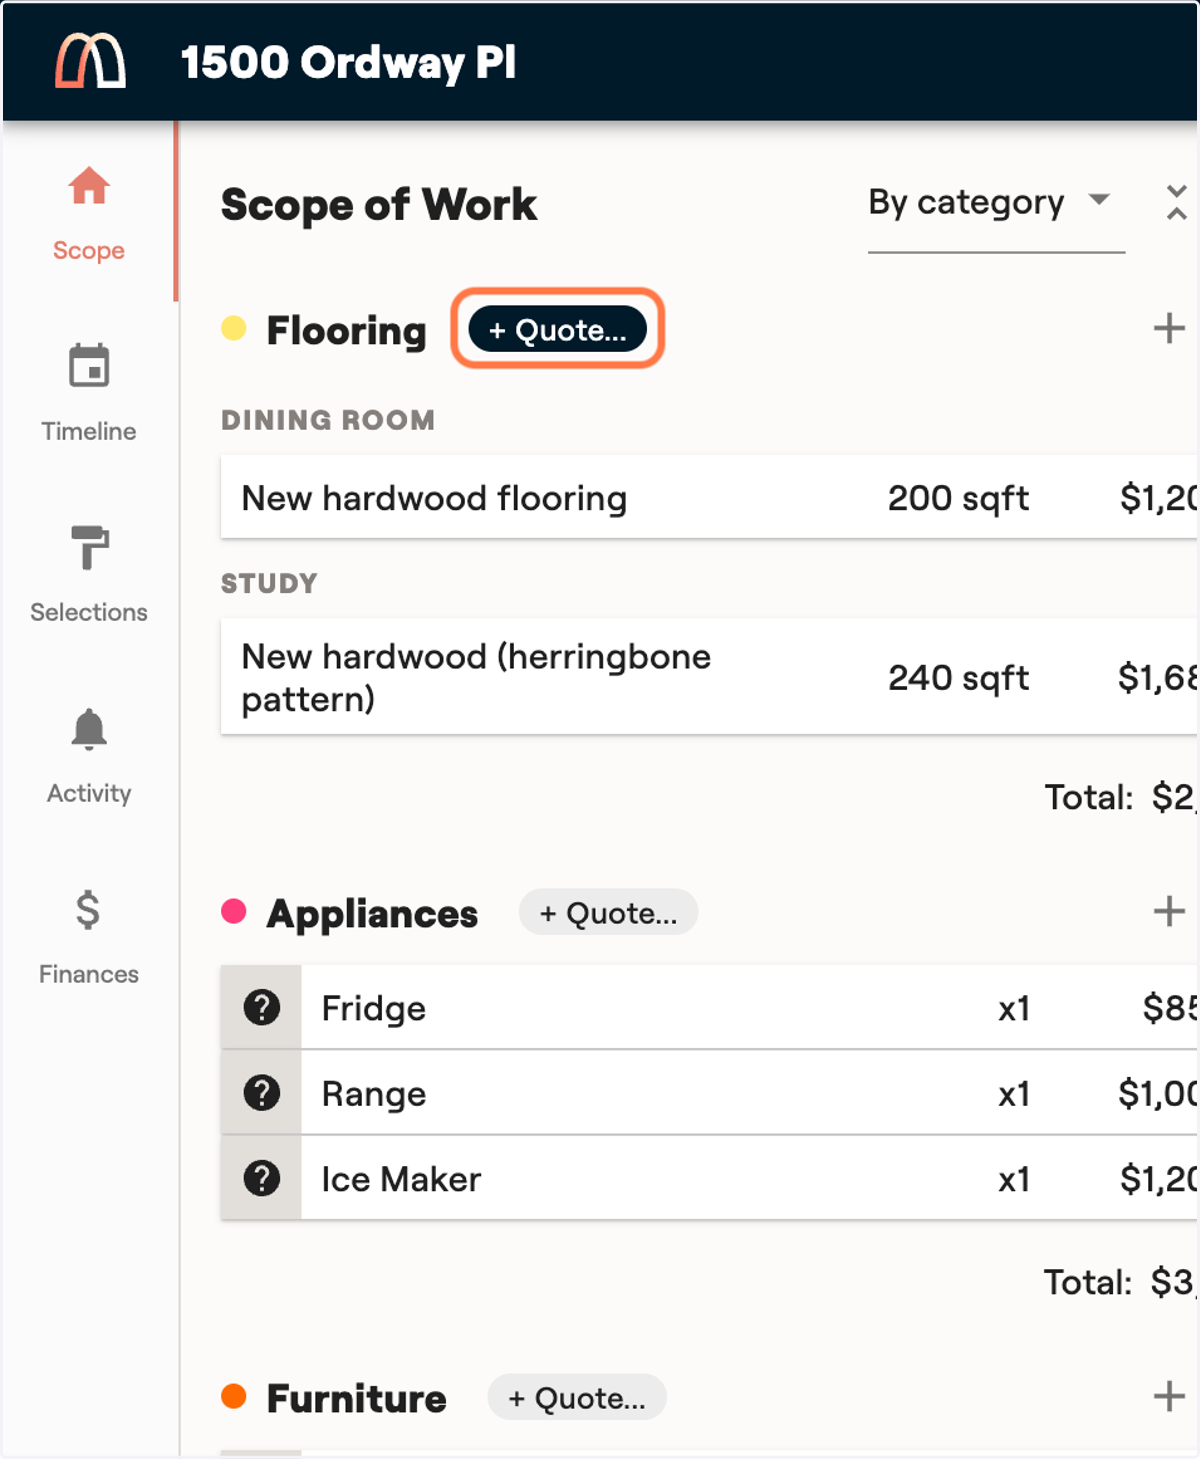Click the Furniture + Quote button
The width and height of the screenshot is (1200, 1459).
(x=577, y=1397)
